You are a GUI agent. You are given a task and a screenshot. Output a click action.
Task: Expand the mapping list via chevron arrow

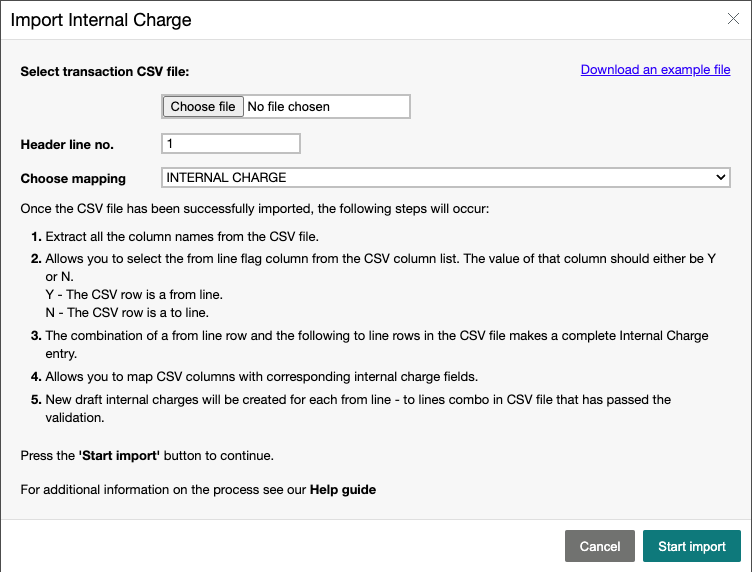tap(720, 177)
